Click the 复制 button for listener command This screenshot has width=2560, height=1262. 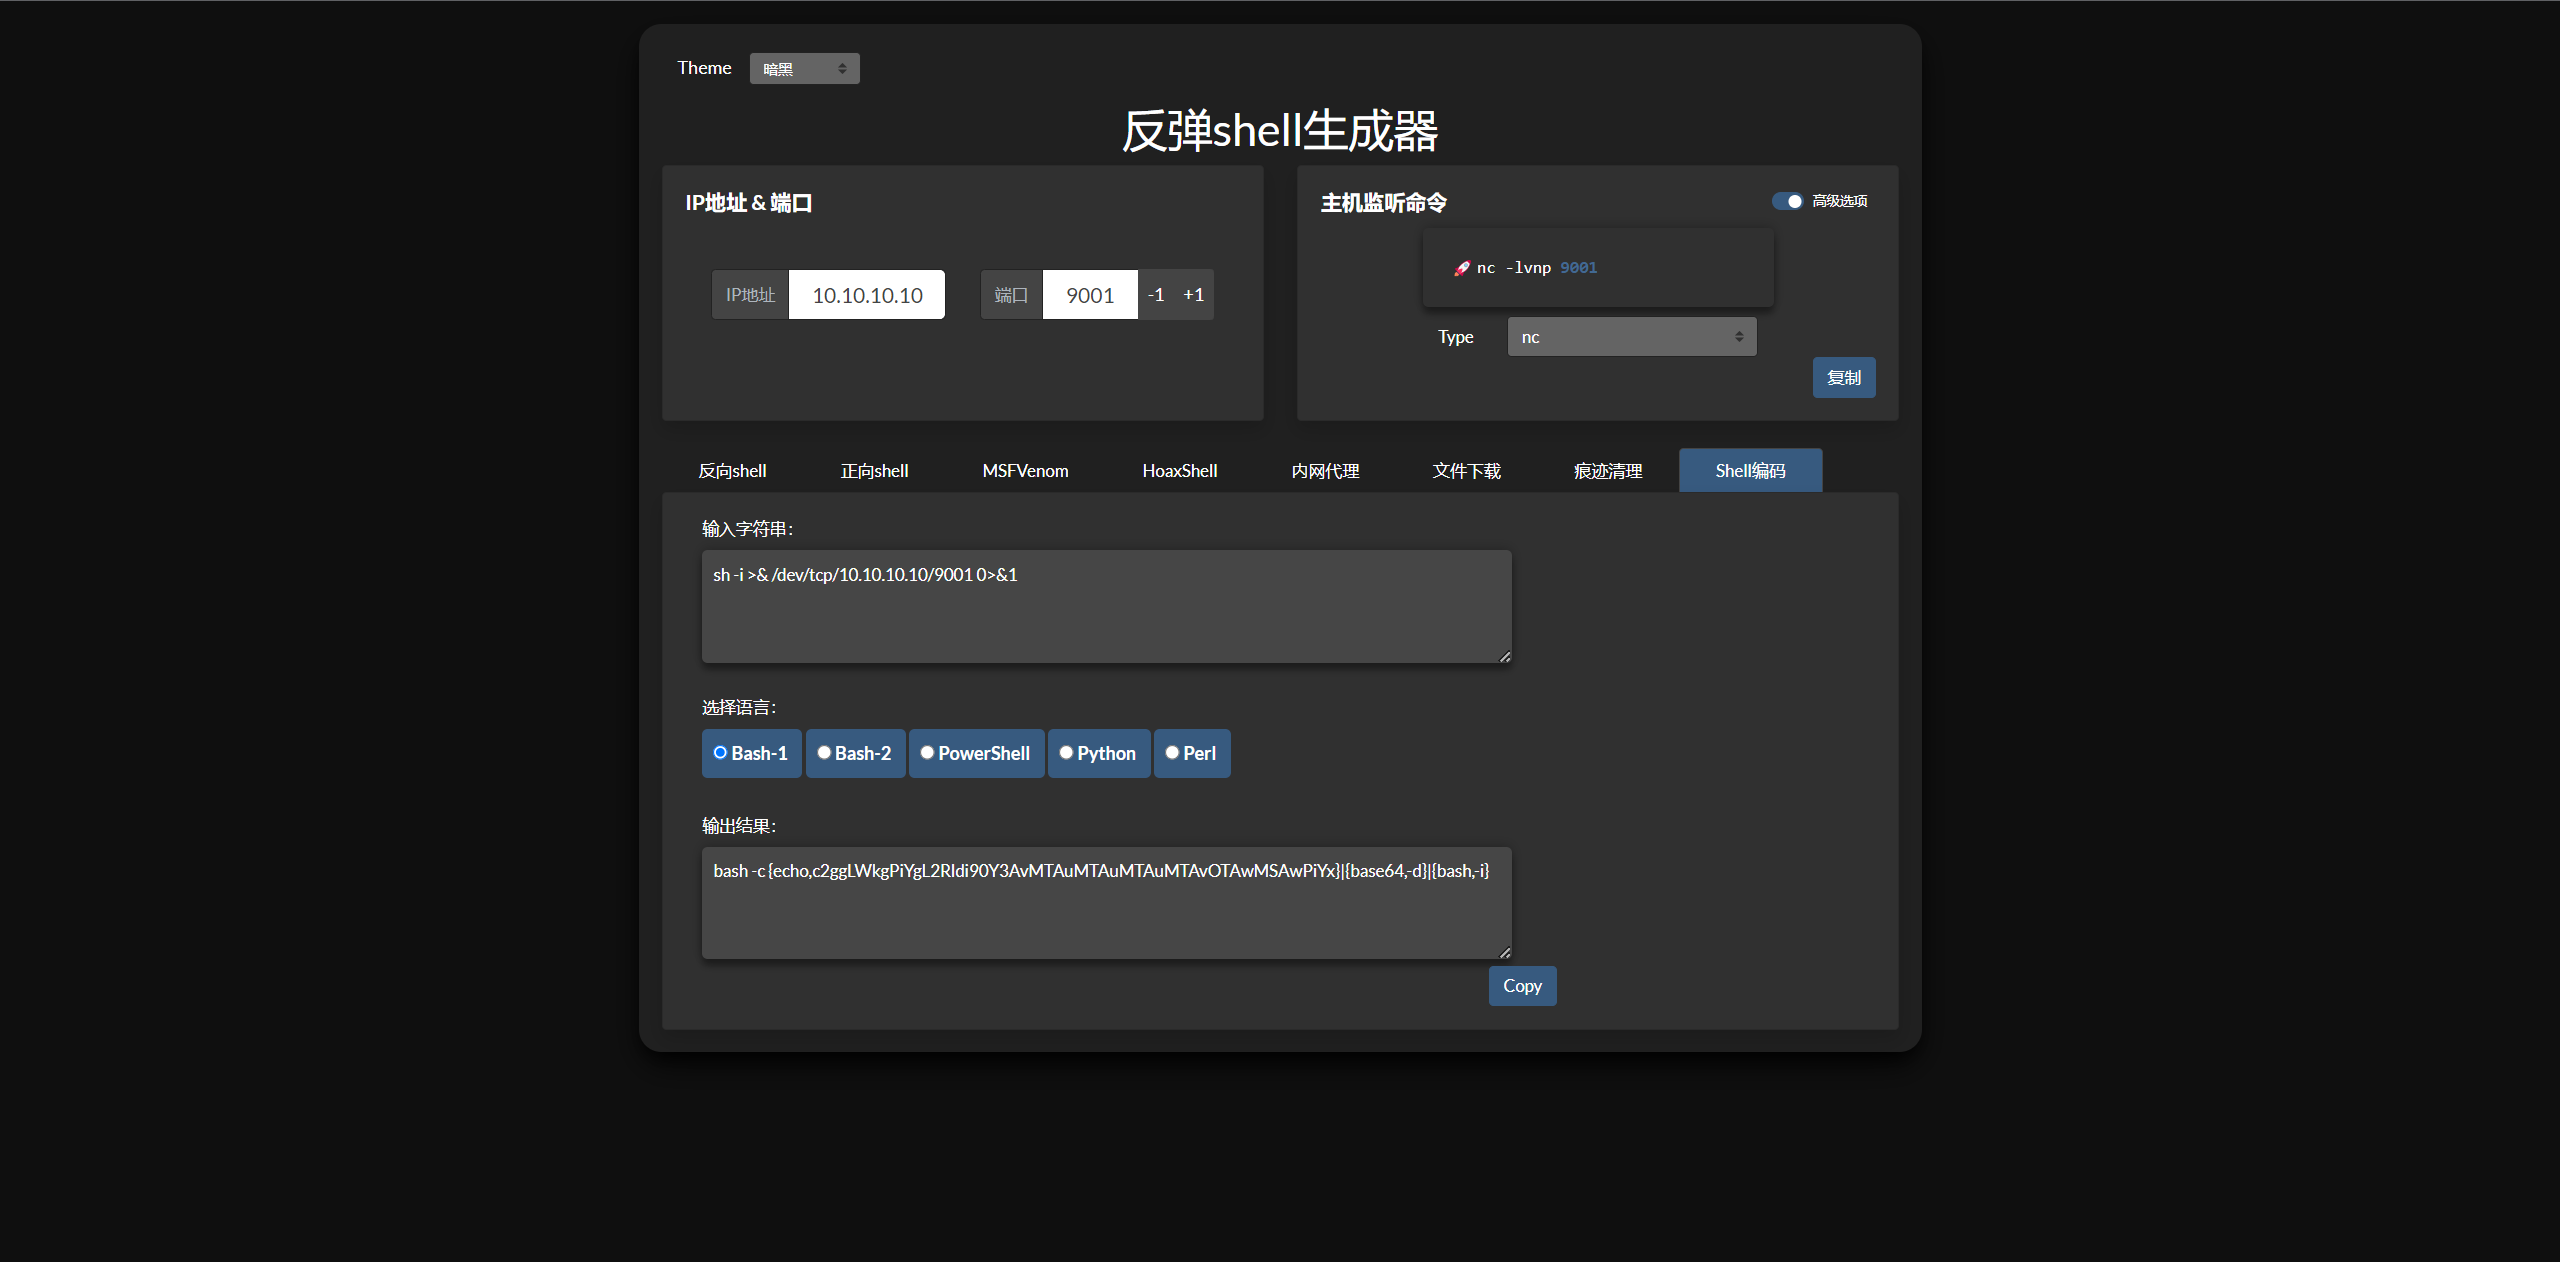pyautogui.click(x=1843, y=378)
